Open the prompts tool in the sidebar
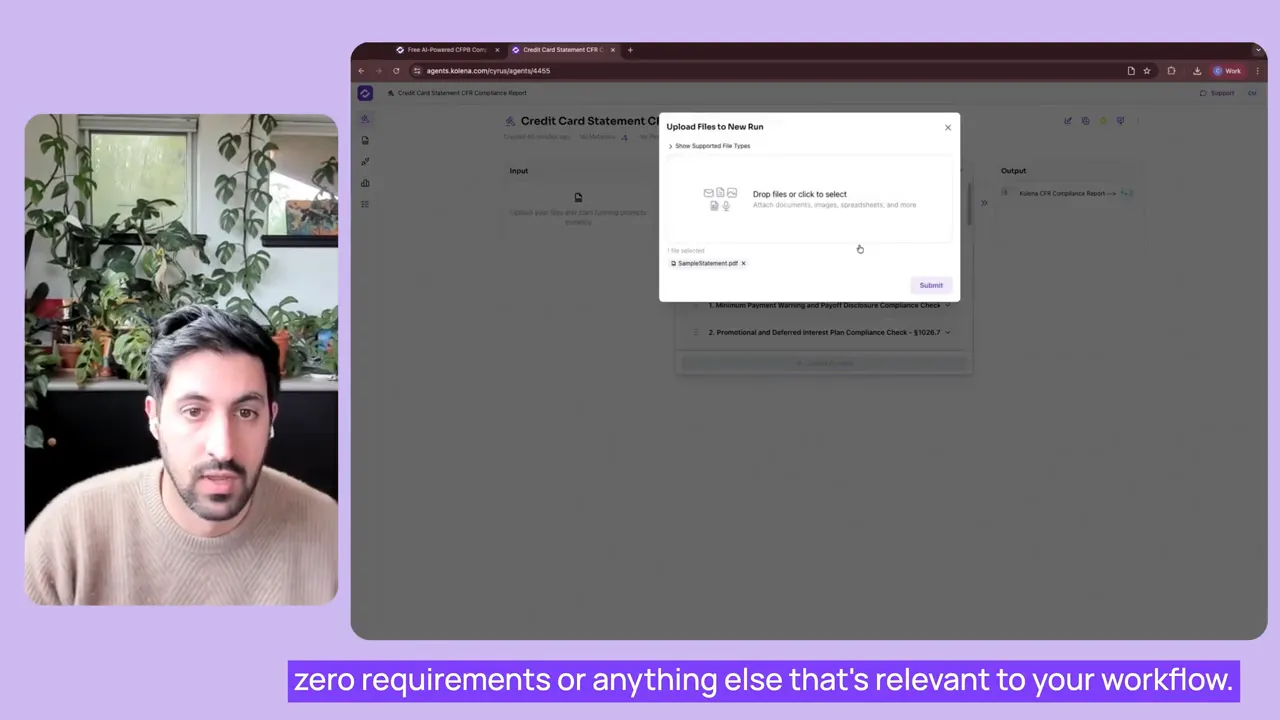Viewport: 1280px width, 720px height. point(365,161)
